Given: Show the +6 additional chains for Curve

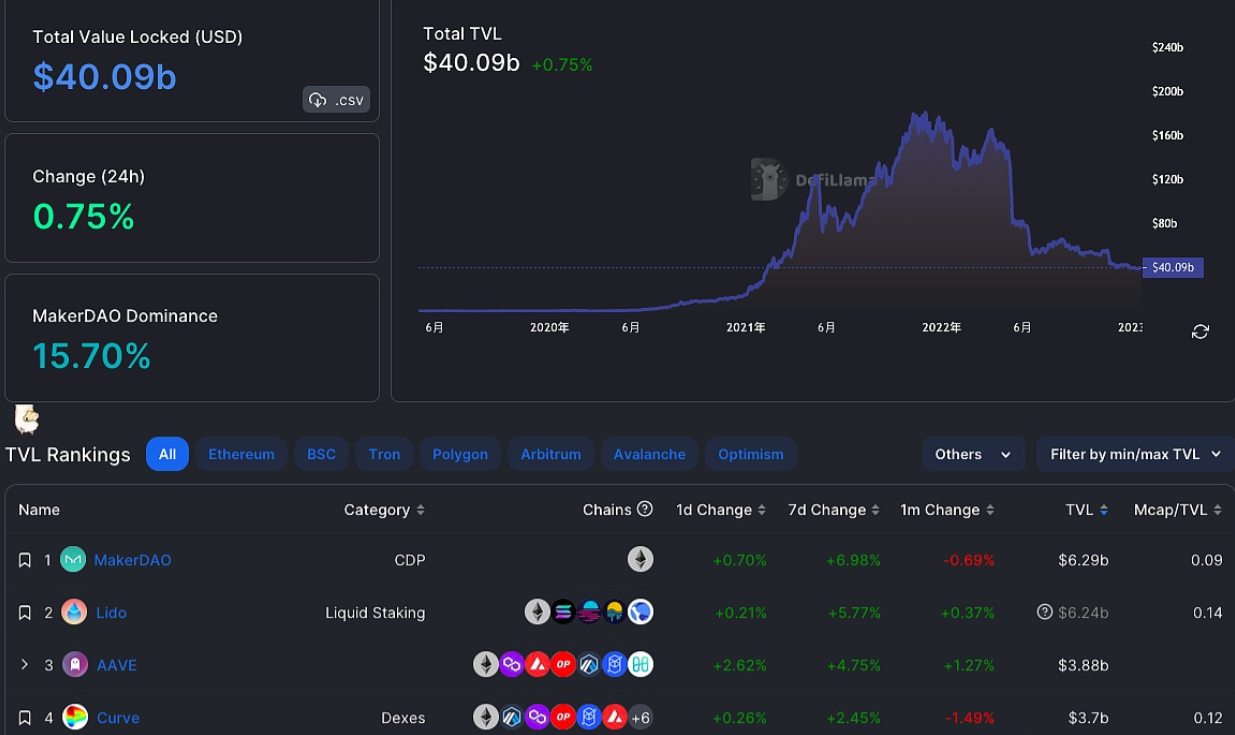Looking at the screenshot, I should [640, 717].
